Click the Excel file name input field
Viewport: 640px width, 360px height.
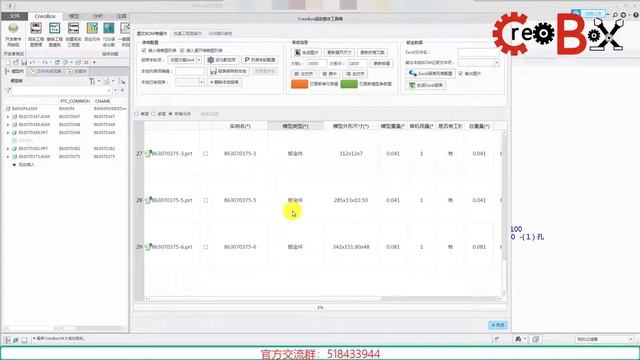(478, 52)
